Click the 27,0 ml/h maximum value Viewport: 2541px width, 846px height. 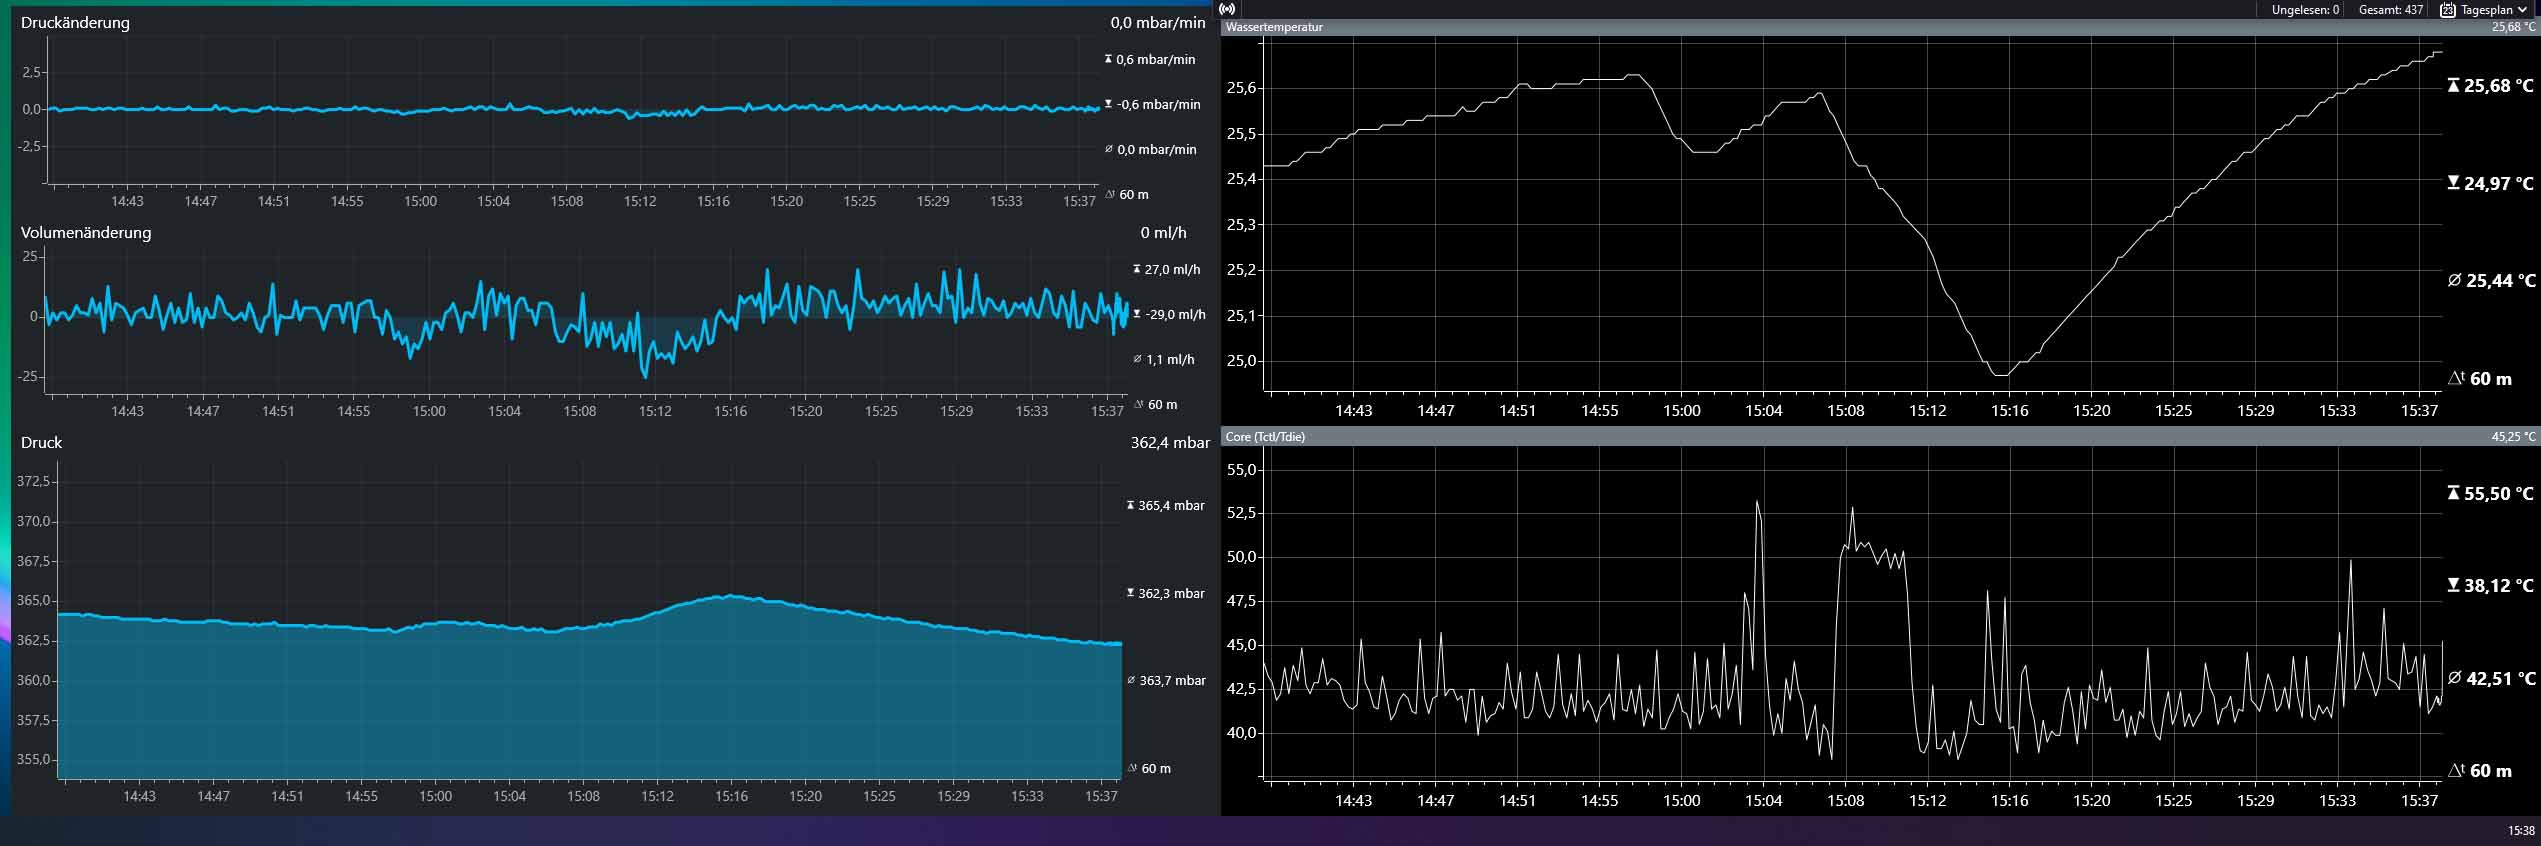point(1173,270)
